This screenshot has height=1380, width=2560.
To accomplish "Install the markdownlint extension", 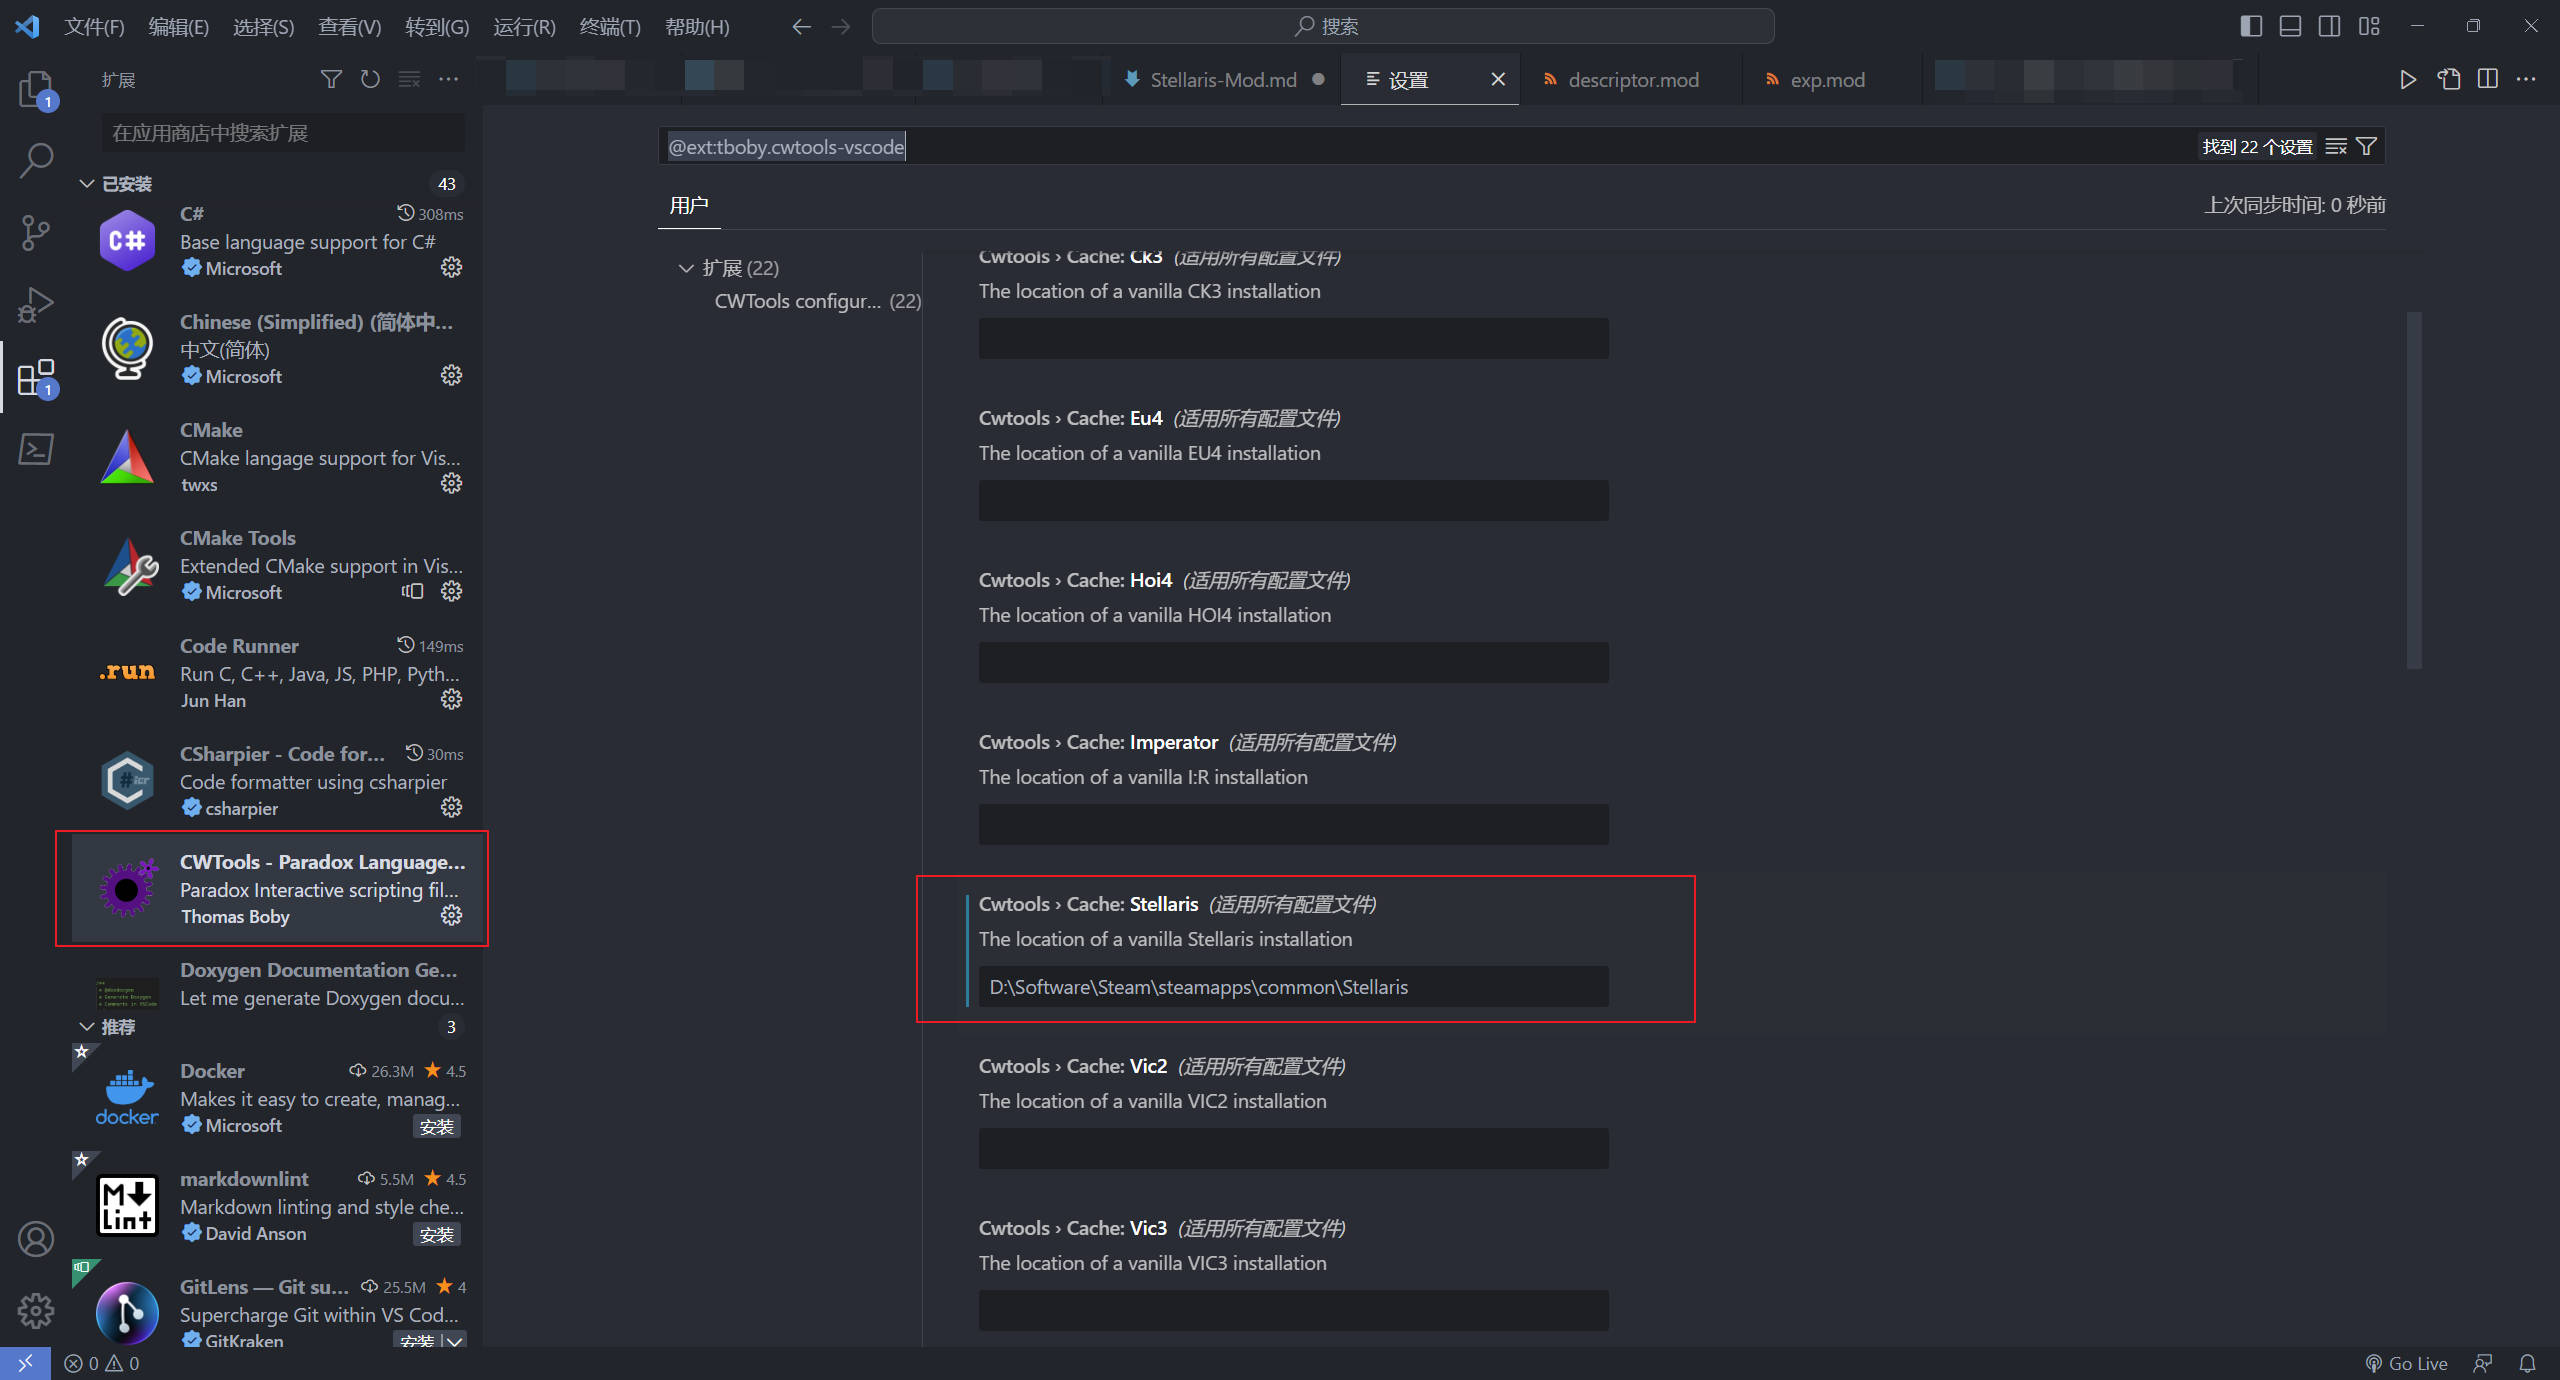I will tap(437, 1234).
